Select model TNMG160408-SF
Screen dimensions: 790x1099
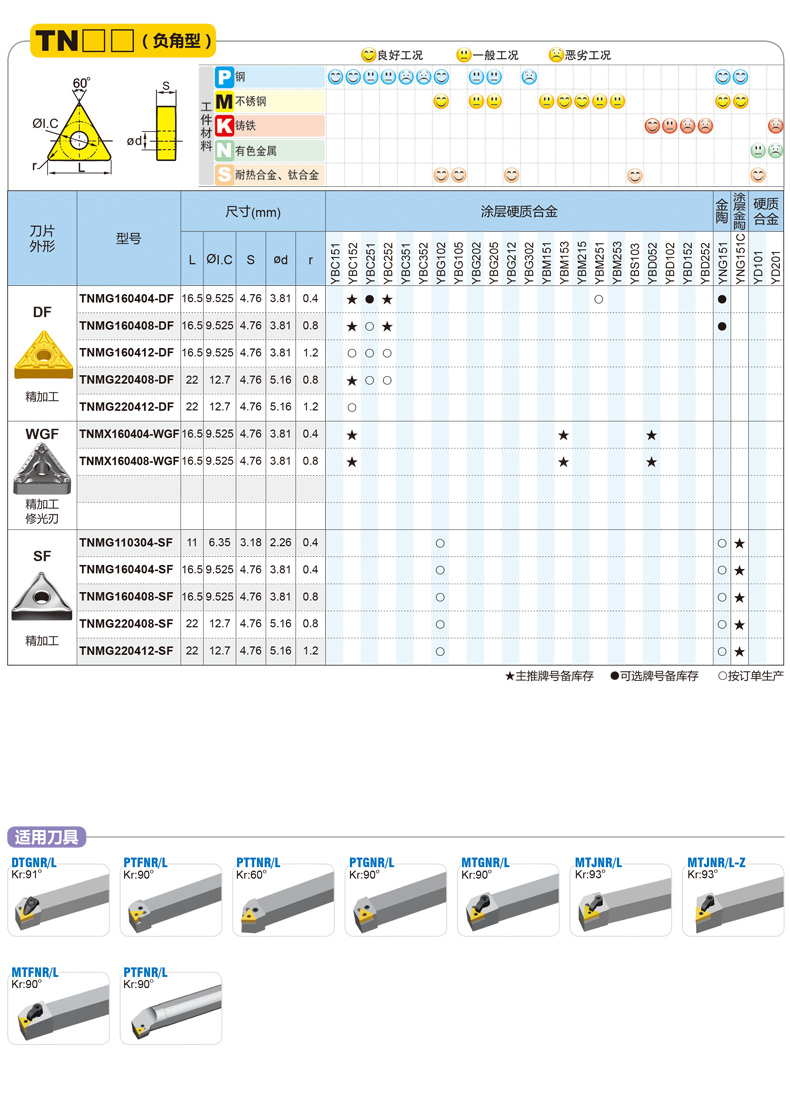125,596
